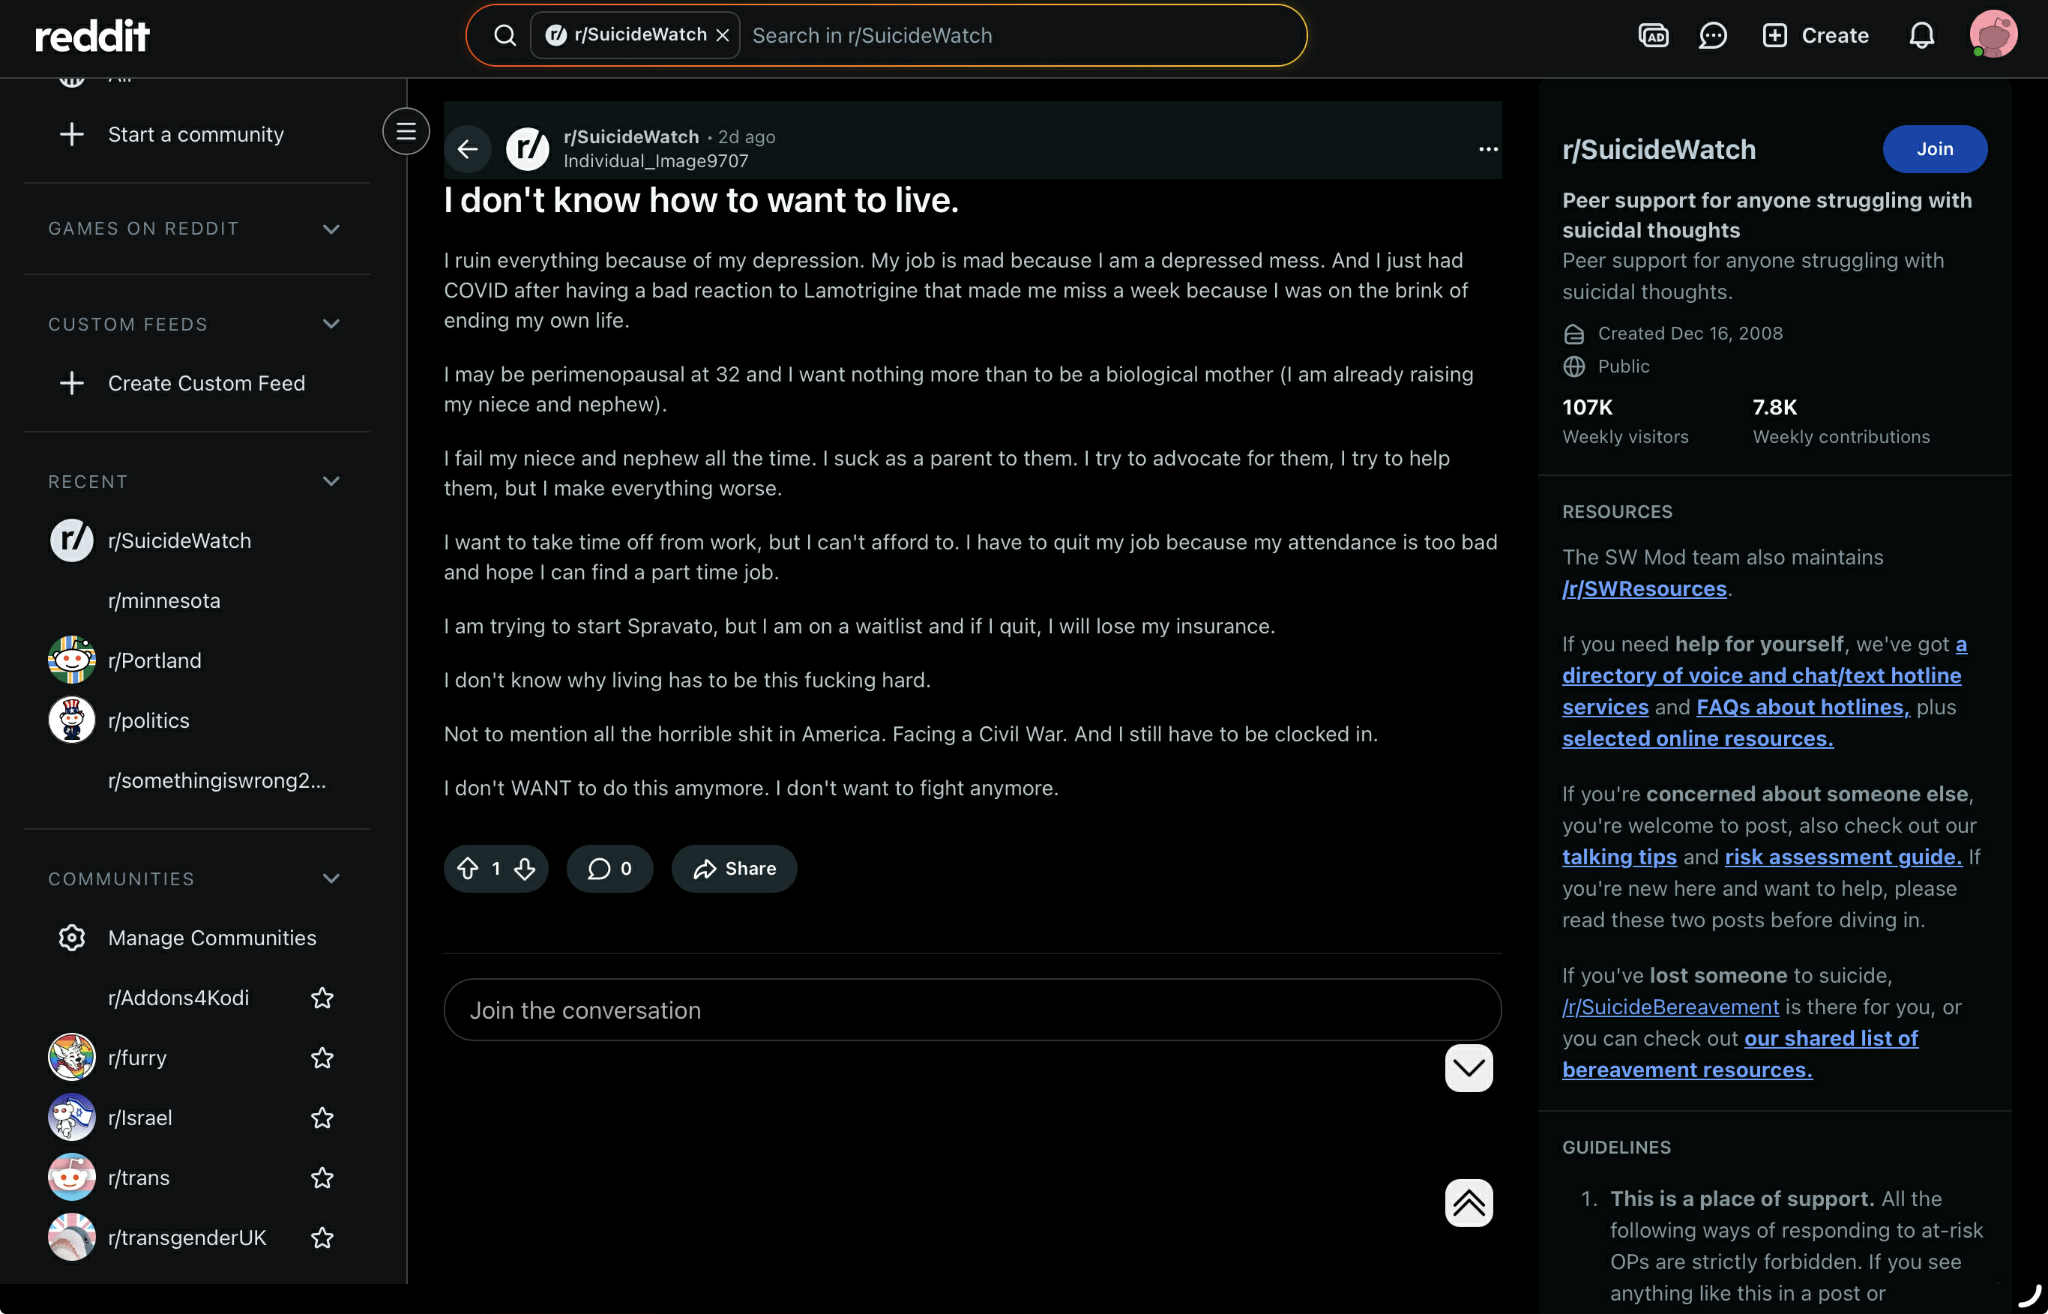
Task: Select Manage Communities
Action: (x=211, y=938)
